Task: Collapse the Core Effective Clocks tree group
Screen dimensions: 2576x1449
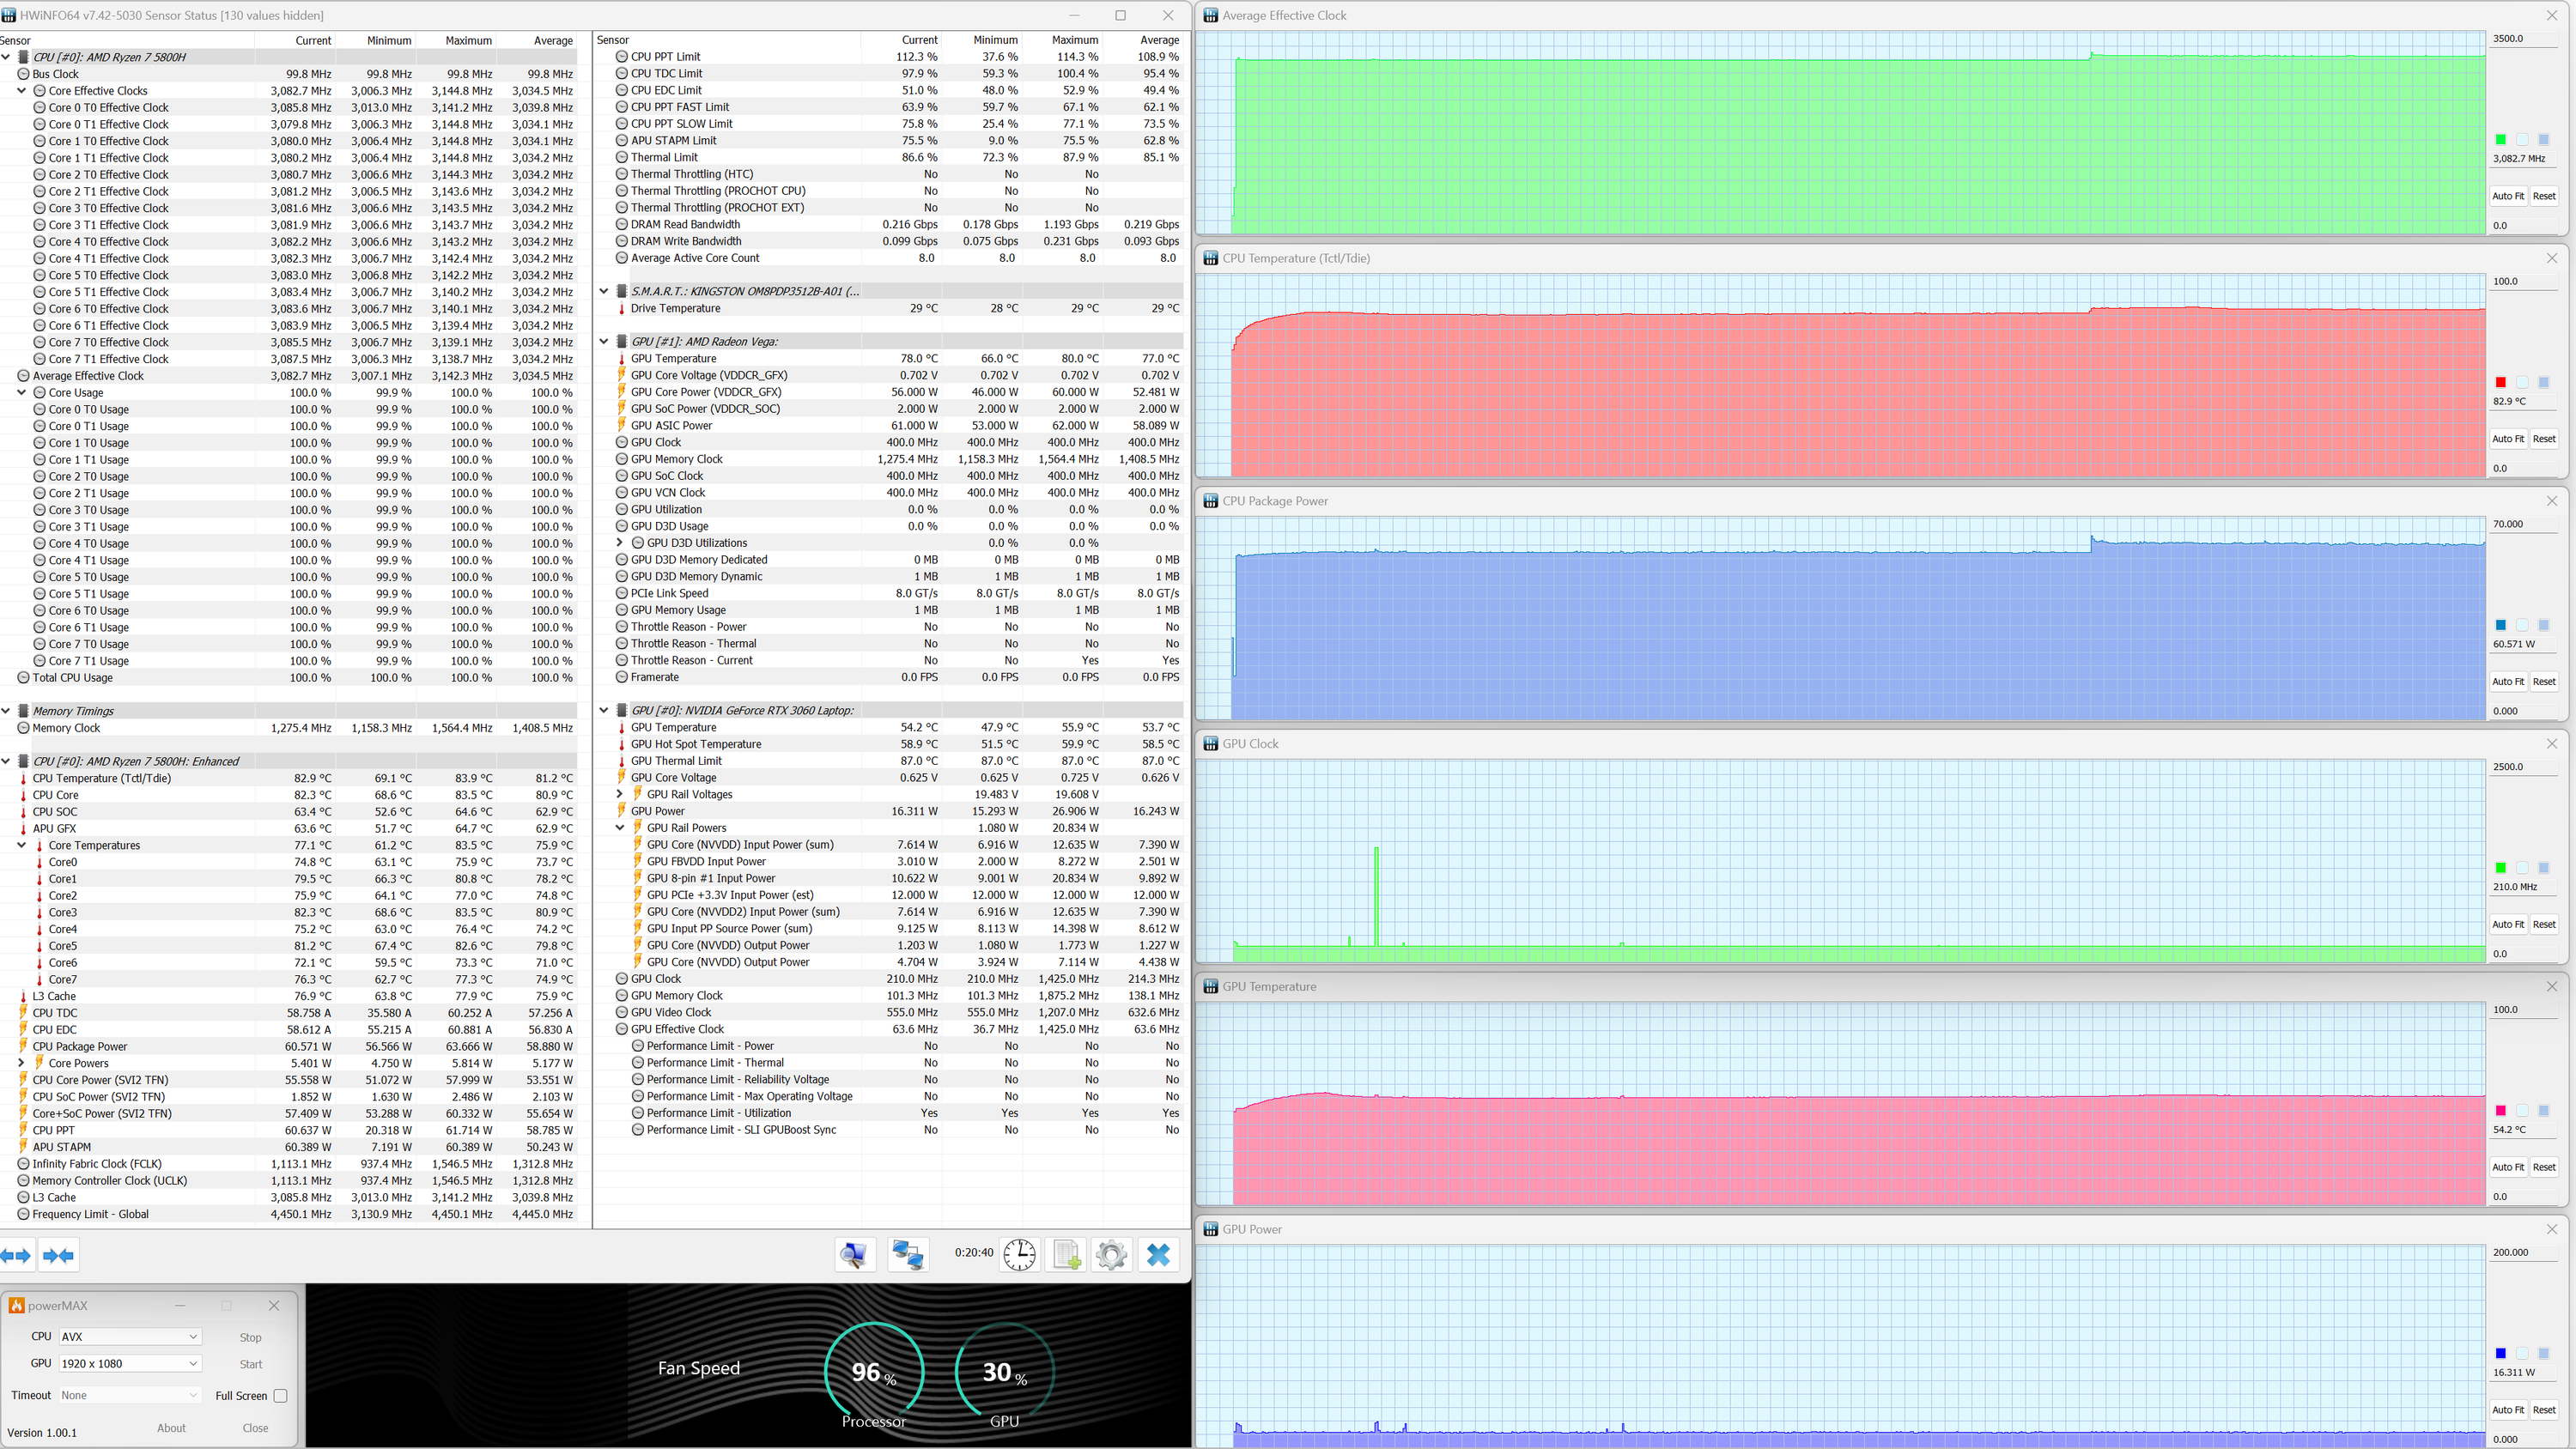Action: click(x=22, y=91)
